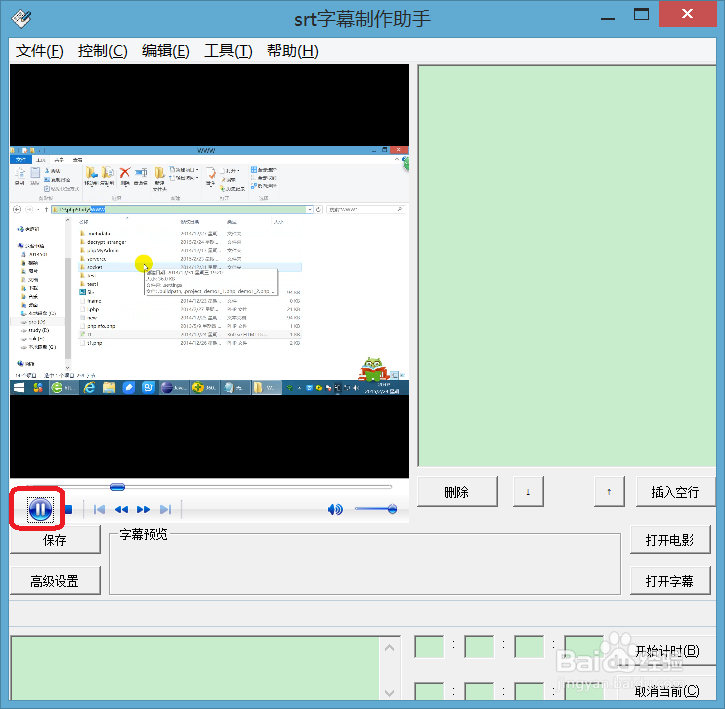The image size is (725, 709).
Task: Click the video preview display
Action: pyautogui.click(x=209, y=271)
